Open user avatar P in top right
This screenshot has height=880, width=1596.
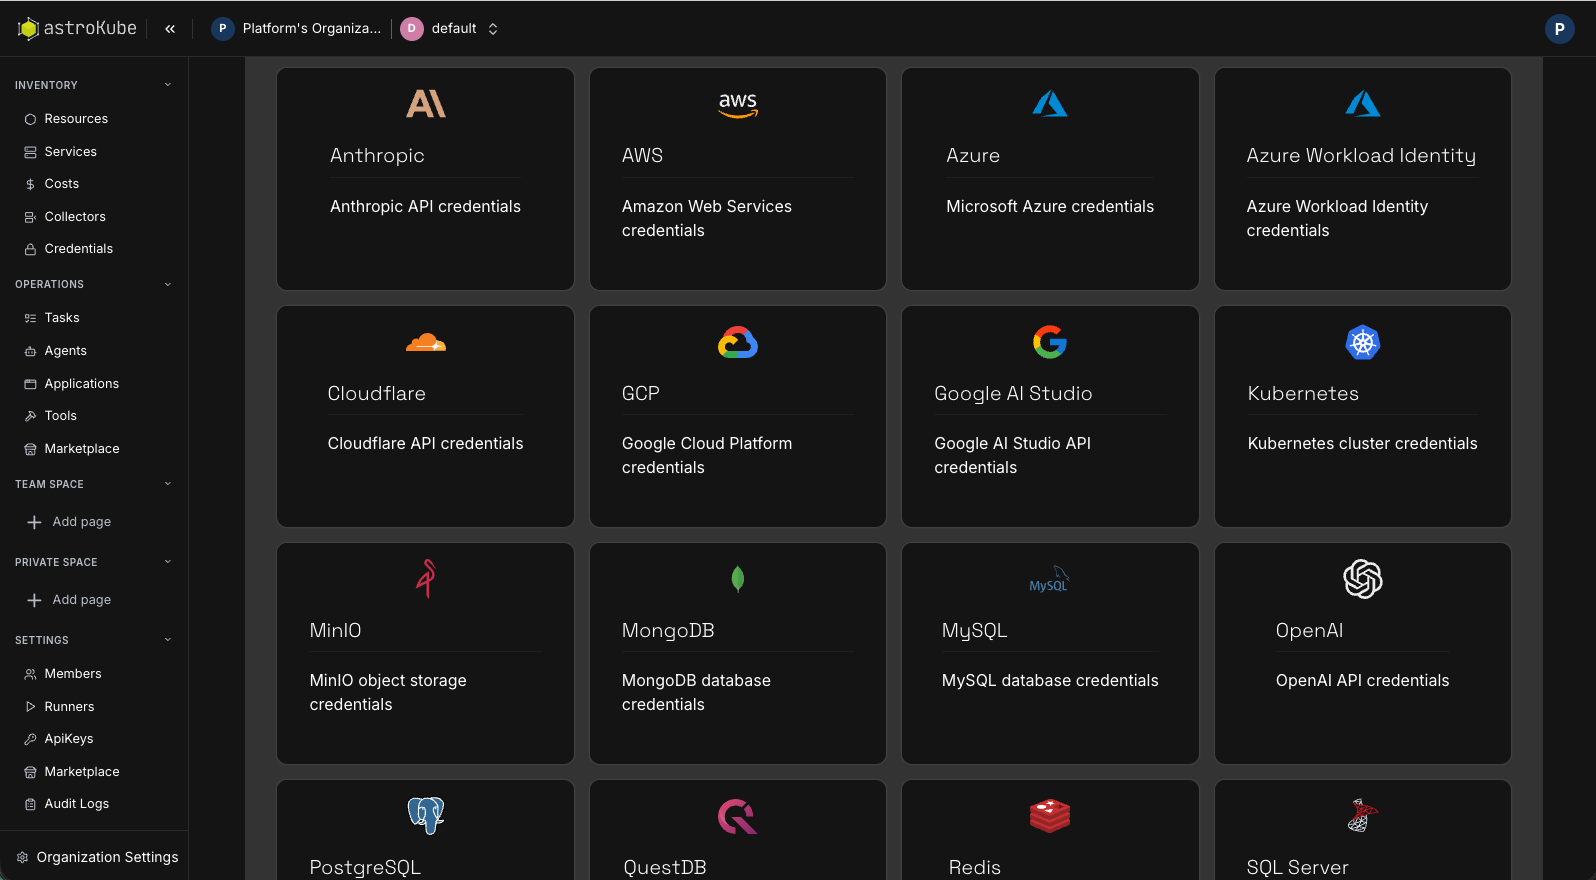coord(1559,29)
